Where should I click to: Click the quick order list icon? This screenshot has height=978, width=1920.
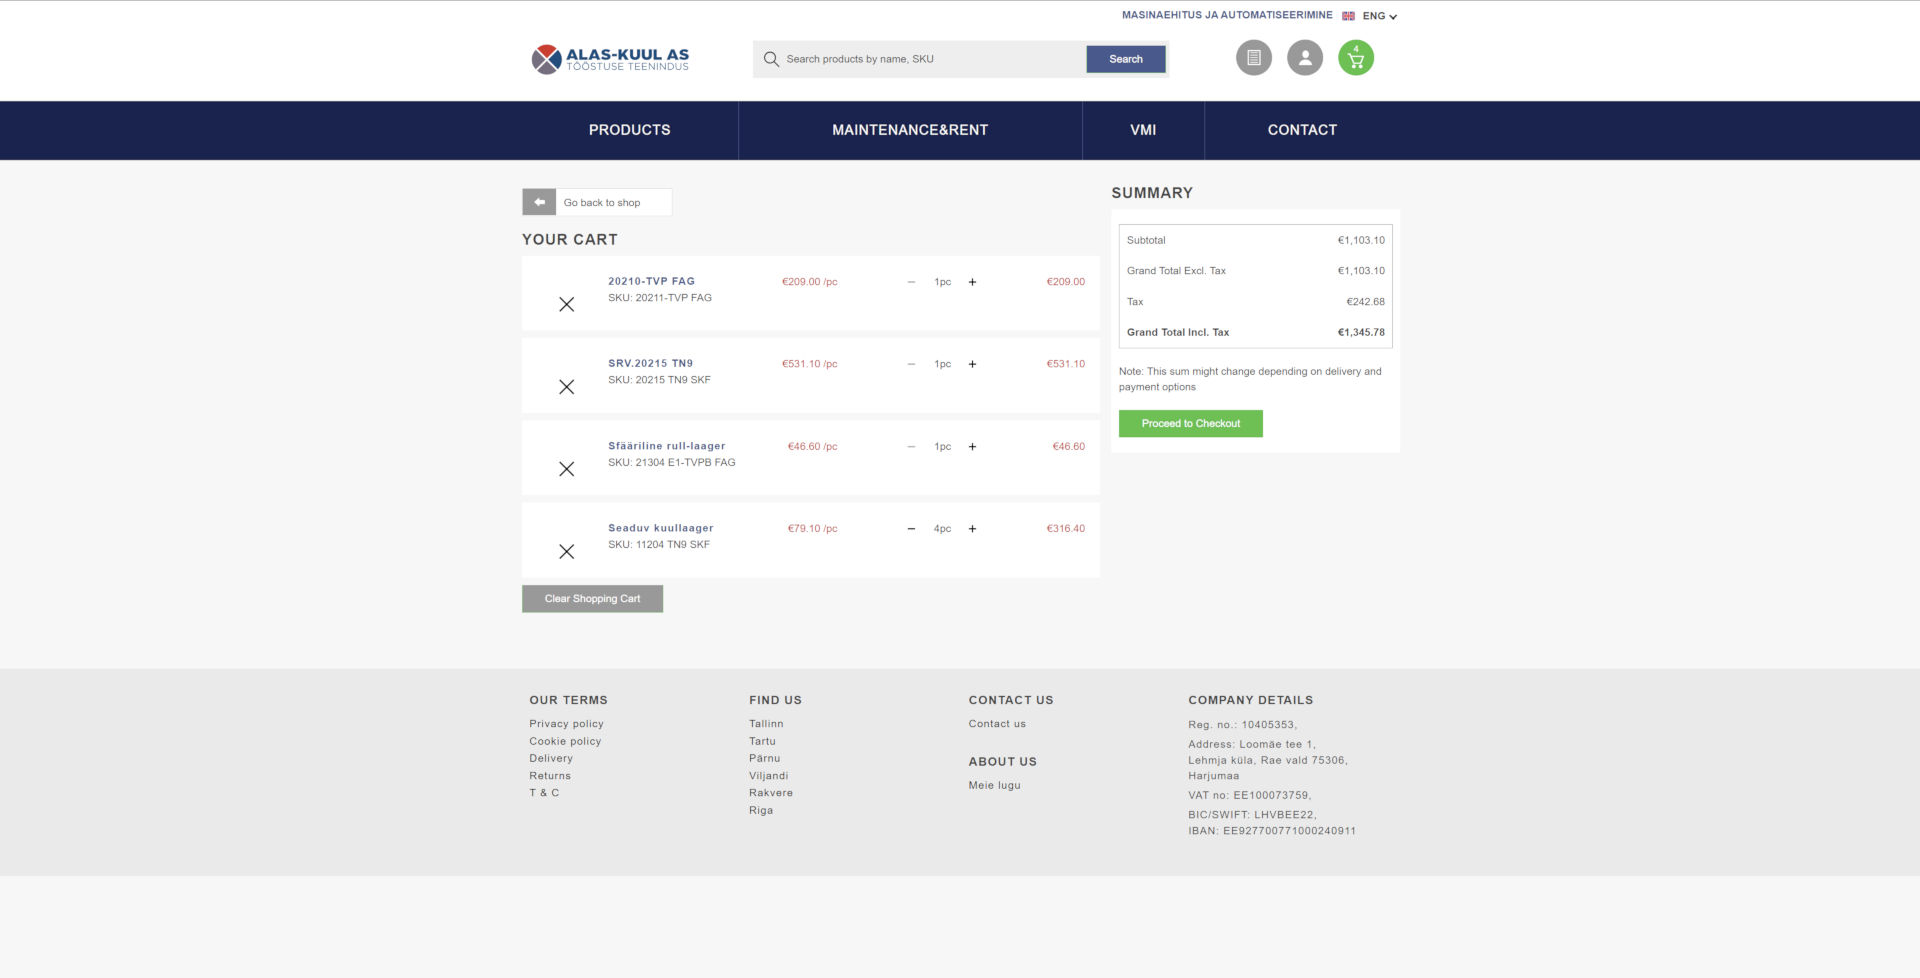pyautogui.click(x=1253, y=58)
